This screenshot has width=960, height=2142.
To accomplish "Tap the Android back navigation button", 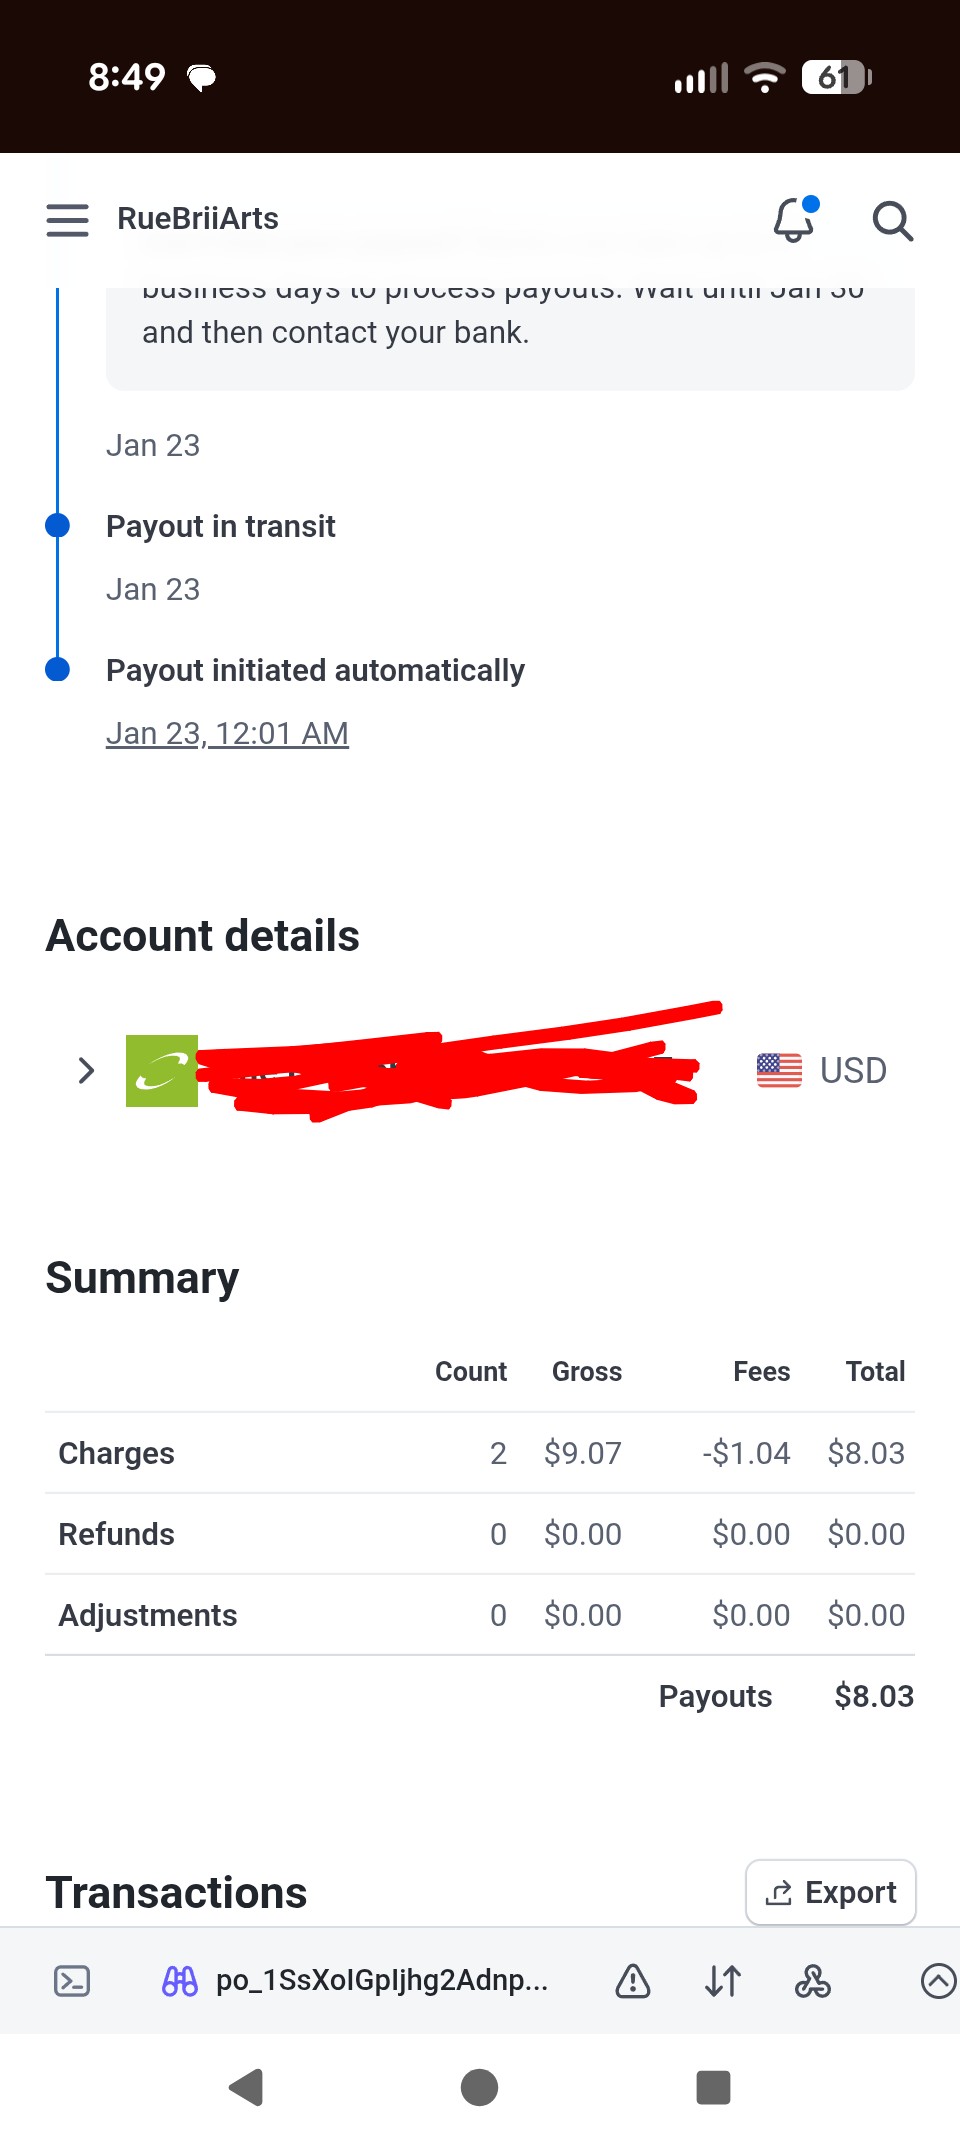I will [246, 2087].
